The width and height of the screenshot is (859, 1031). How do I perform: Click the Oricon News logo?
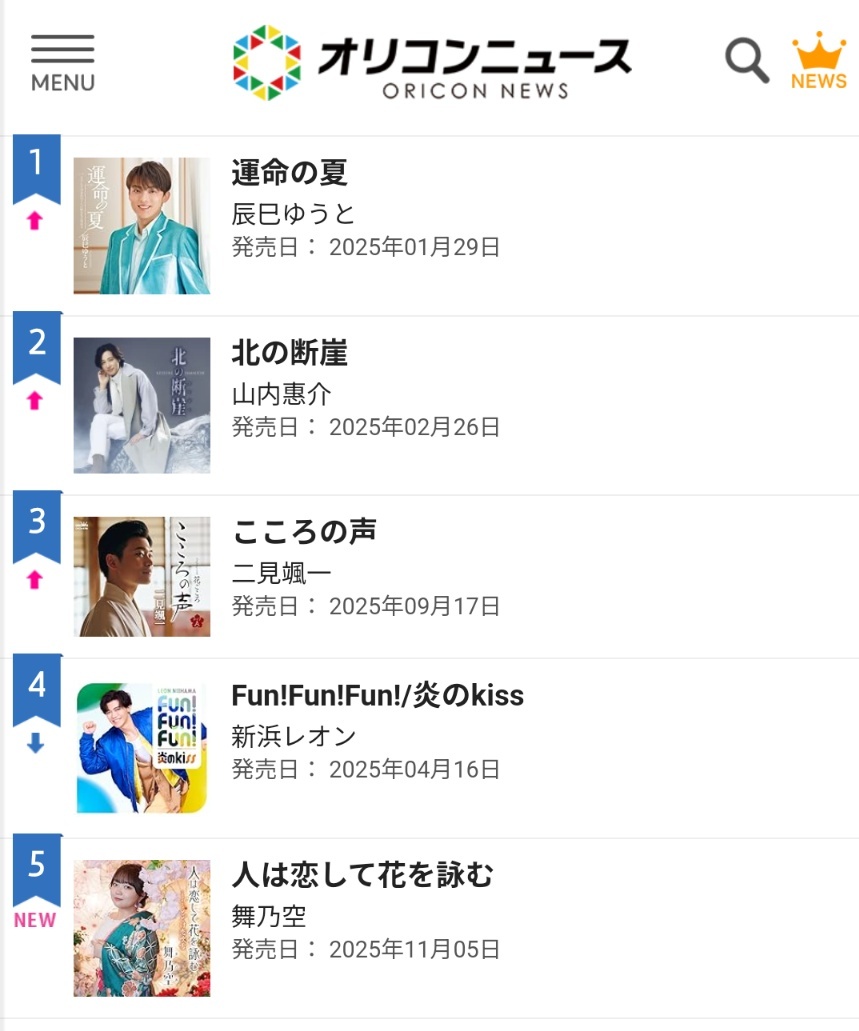point(432,62)
